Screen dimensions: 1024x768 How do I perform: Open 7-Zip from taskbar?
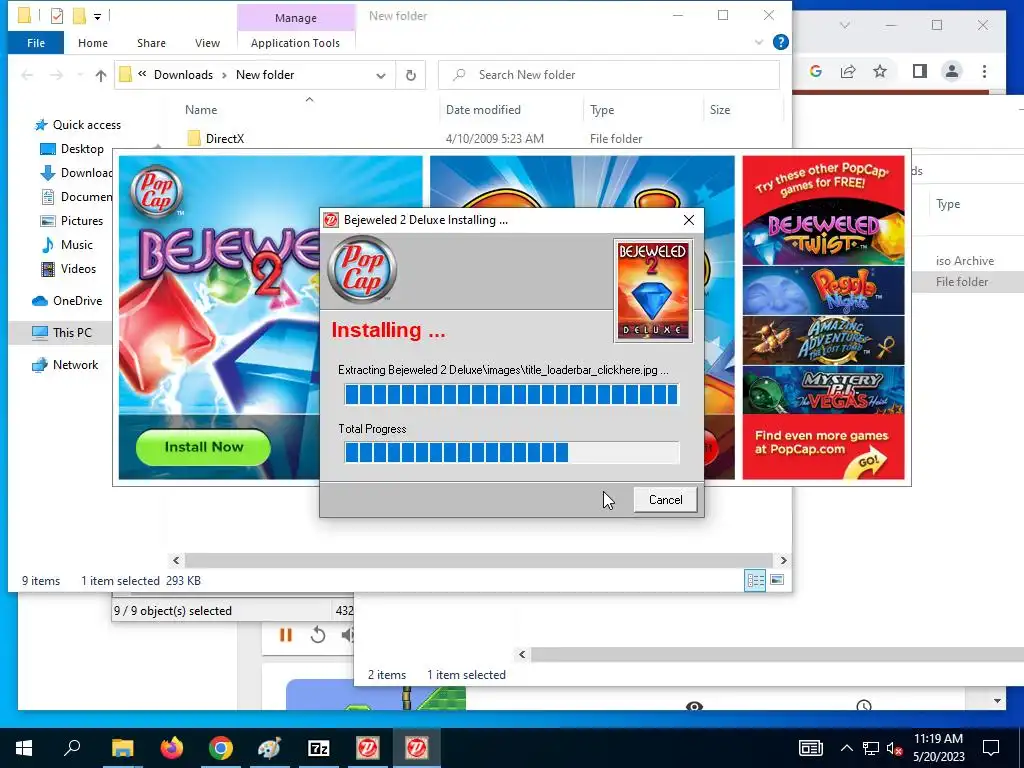319,748
